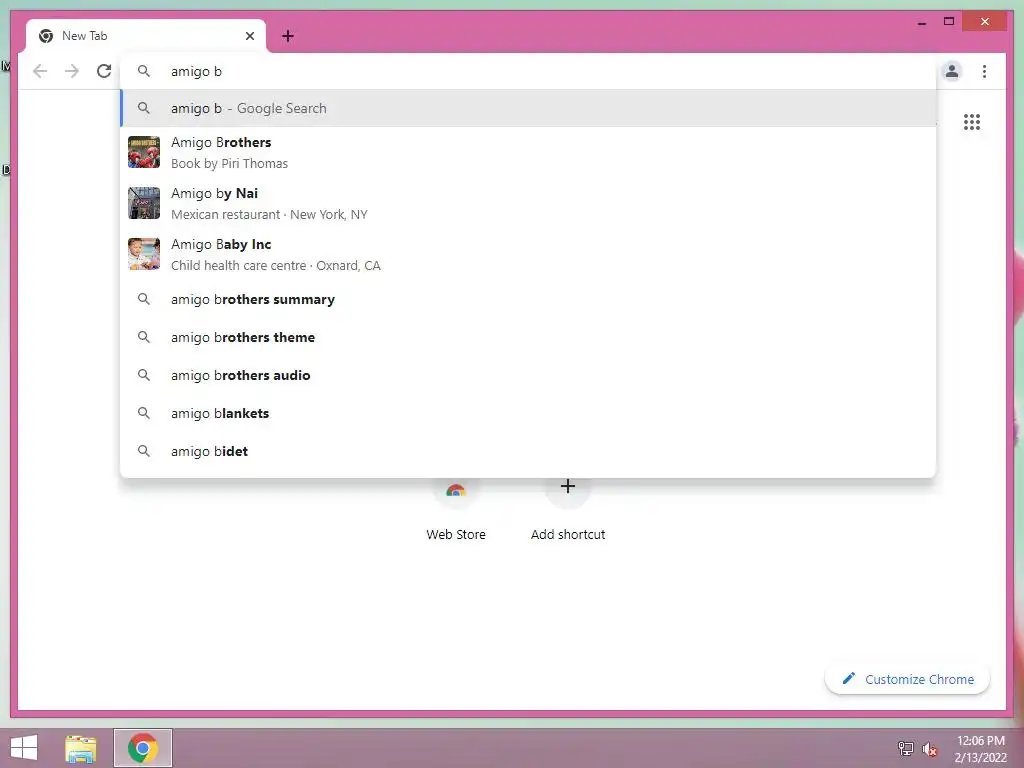
Task: Click search icon beside 'amigo bidet'
Action: 144,451
